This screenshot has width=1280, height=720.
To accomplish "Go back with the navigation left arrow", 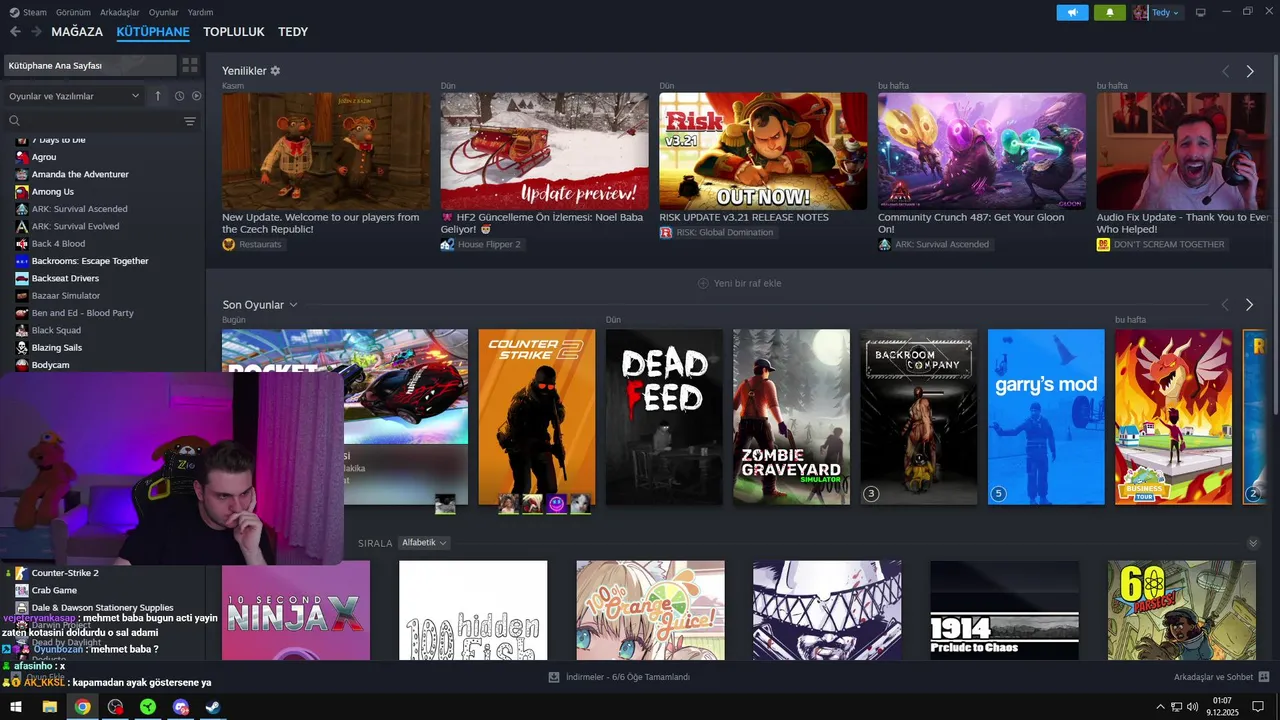I will (15, 32).
